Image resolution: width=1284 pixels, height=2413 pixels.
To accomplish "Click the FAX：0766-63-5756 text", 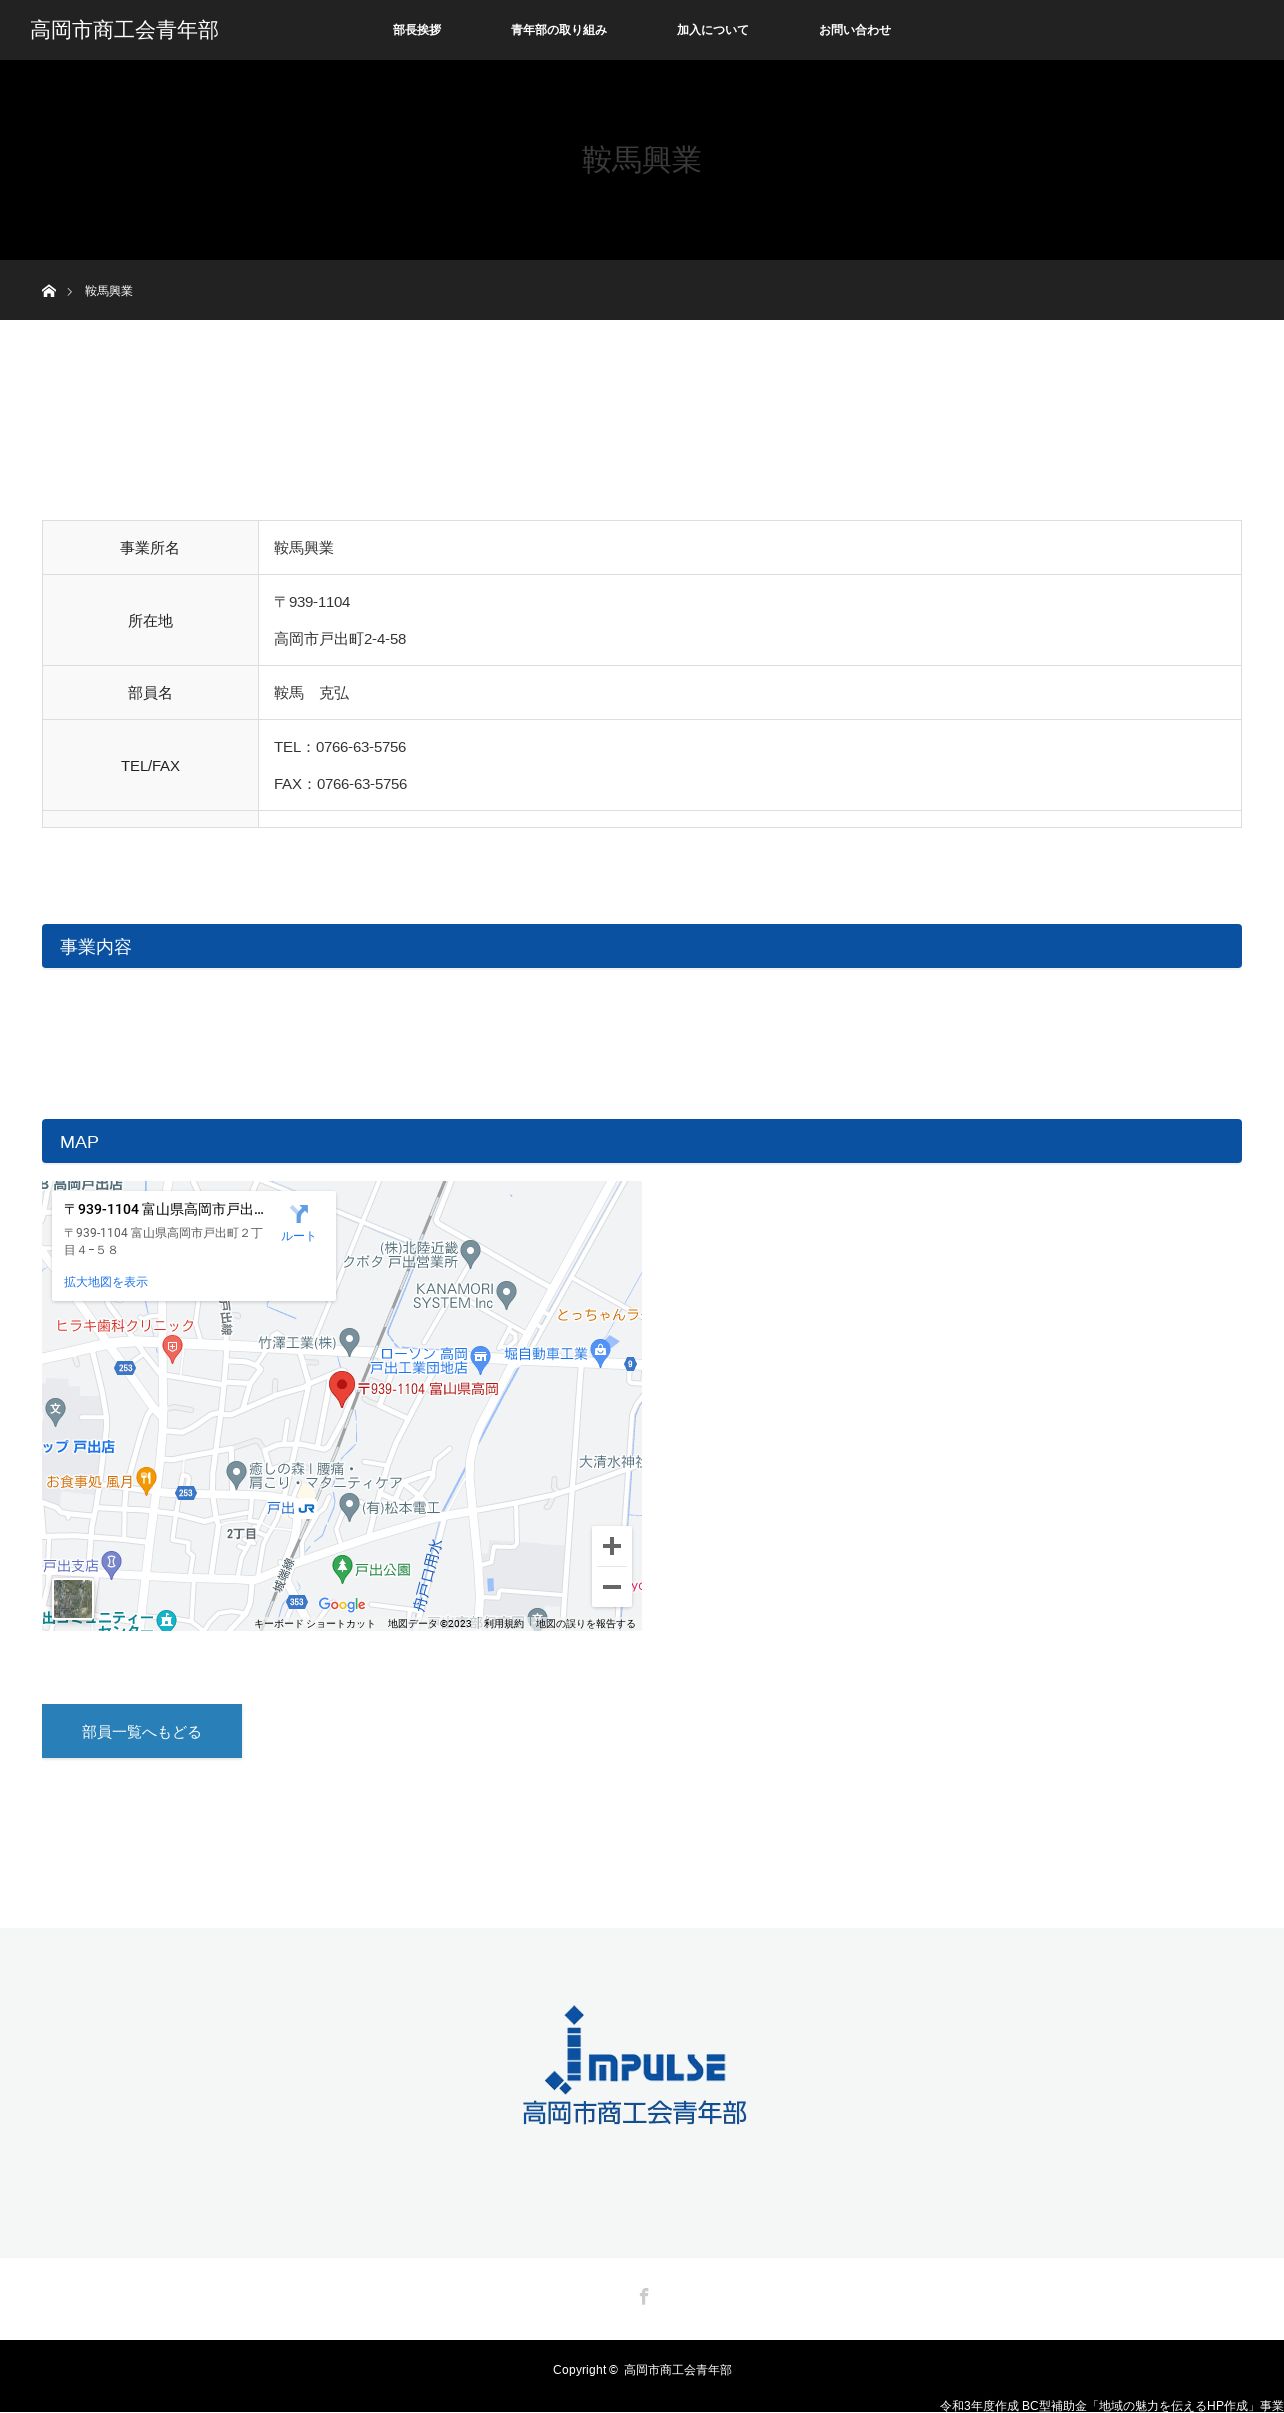I will [341, 784].
